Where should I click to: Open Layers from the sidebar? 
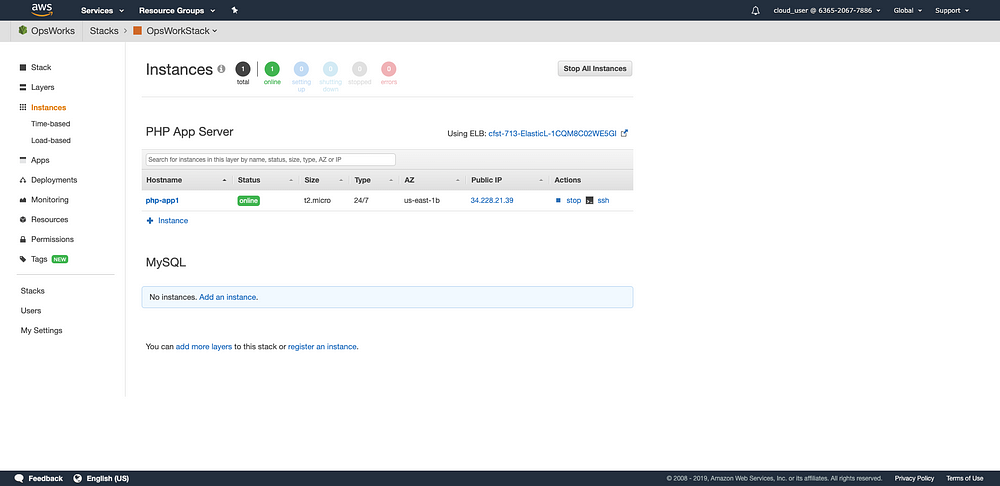(x=43, y=87)
